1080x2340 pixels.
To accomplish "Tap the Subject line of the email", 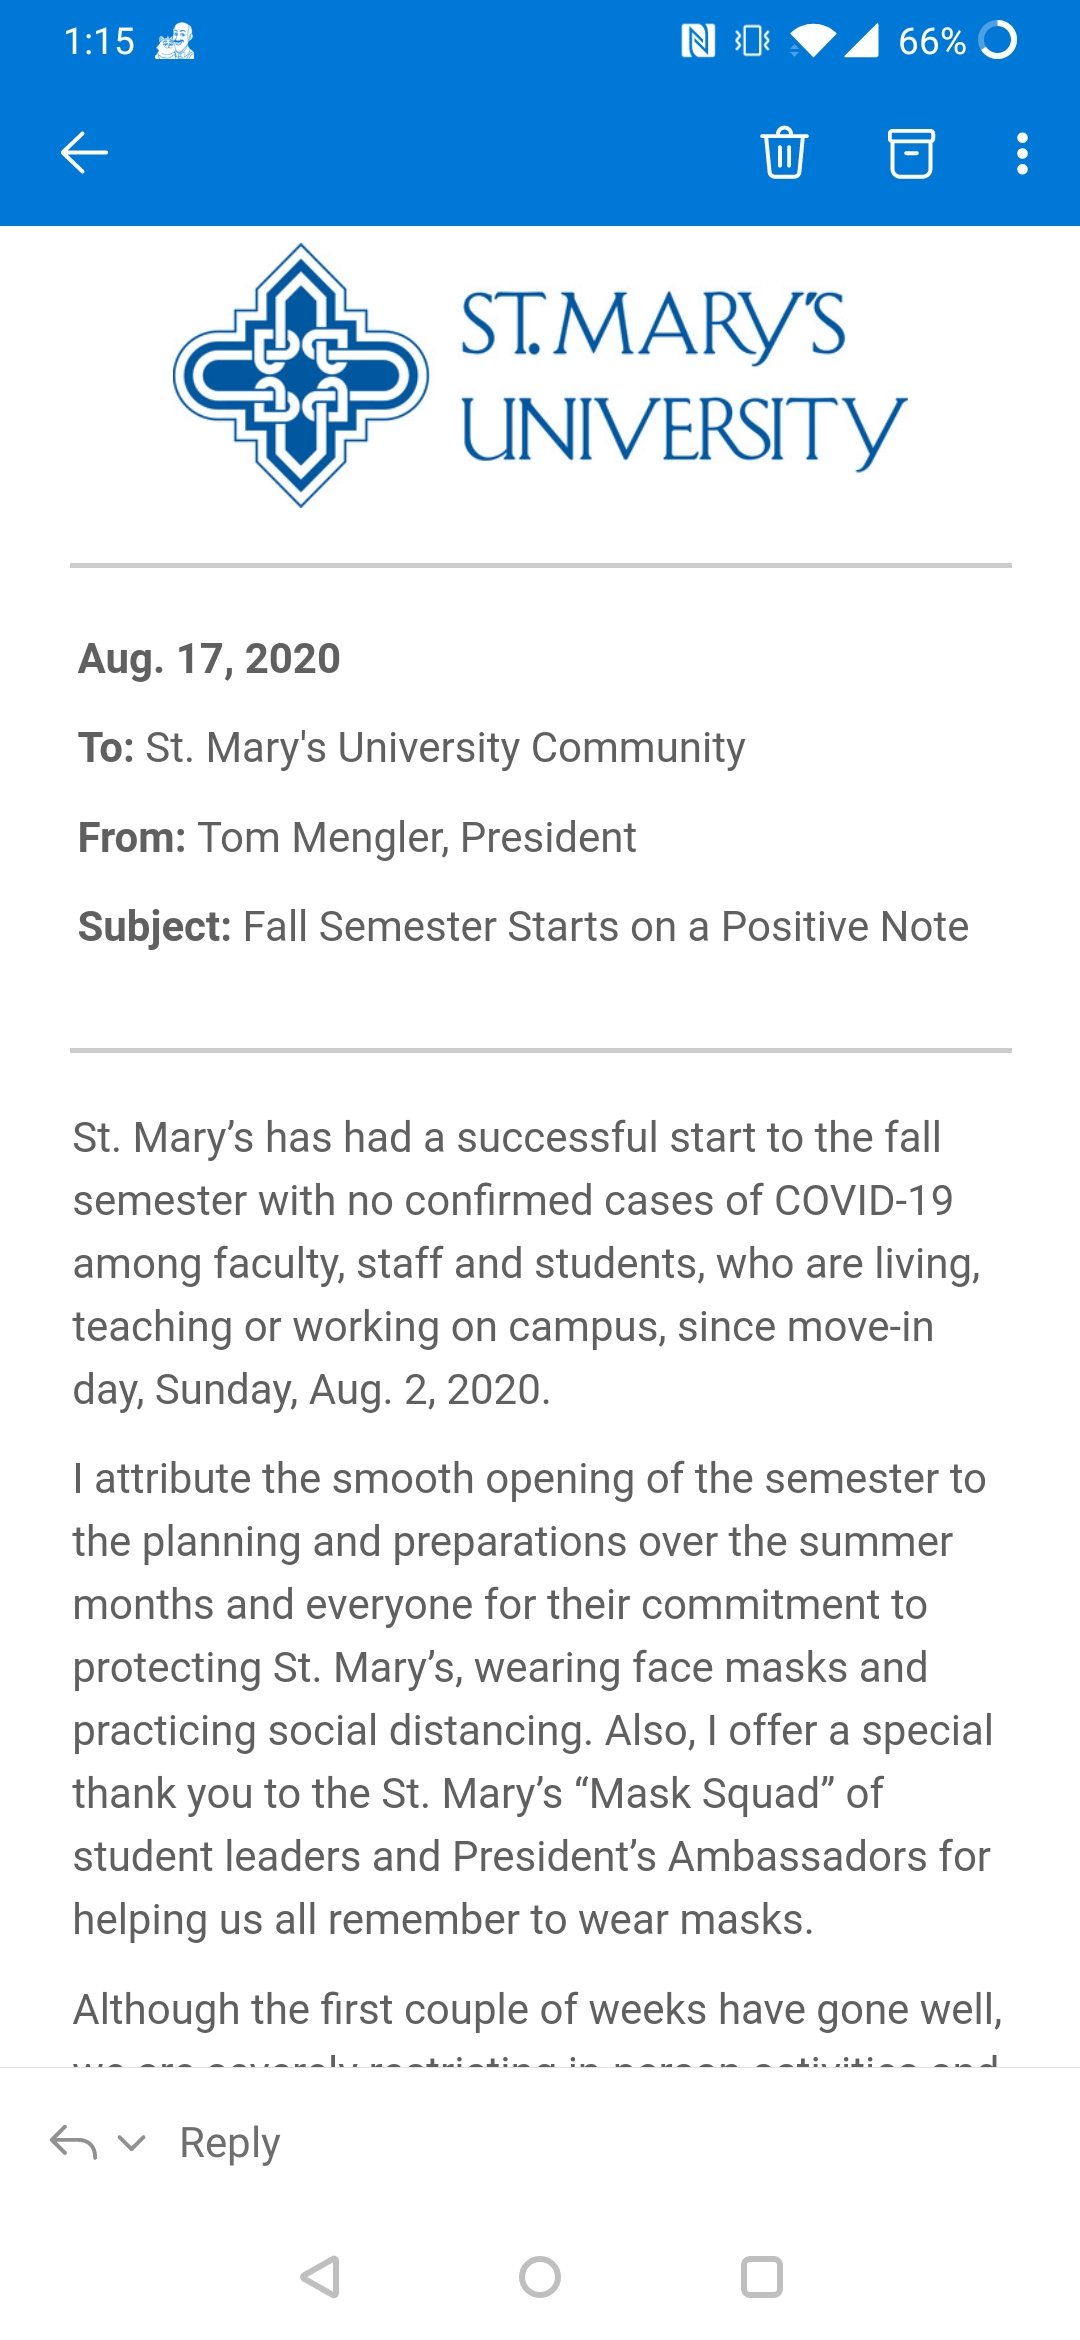I will click(523, 927).
